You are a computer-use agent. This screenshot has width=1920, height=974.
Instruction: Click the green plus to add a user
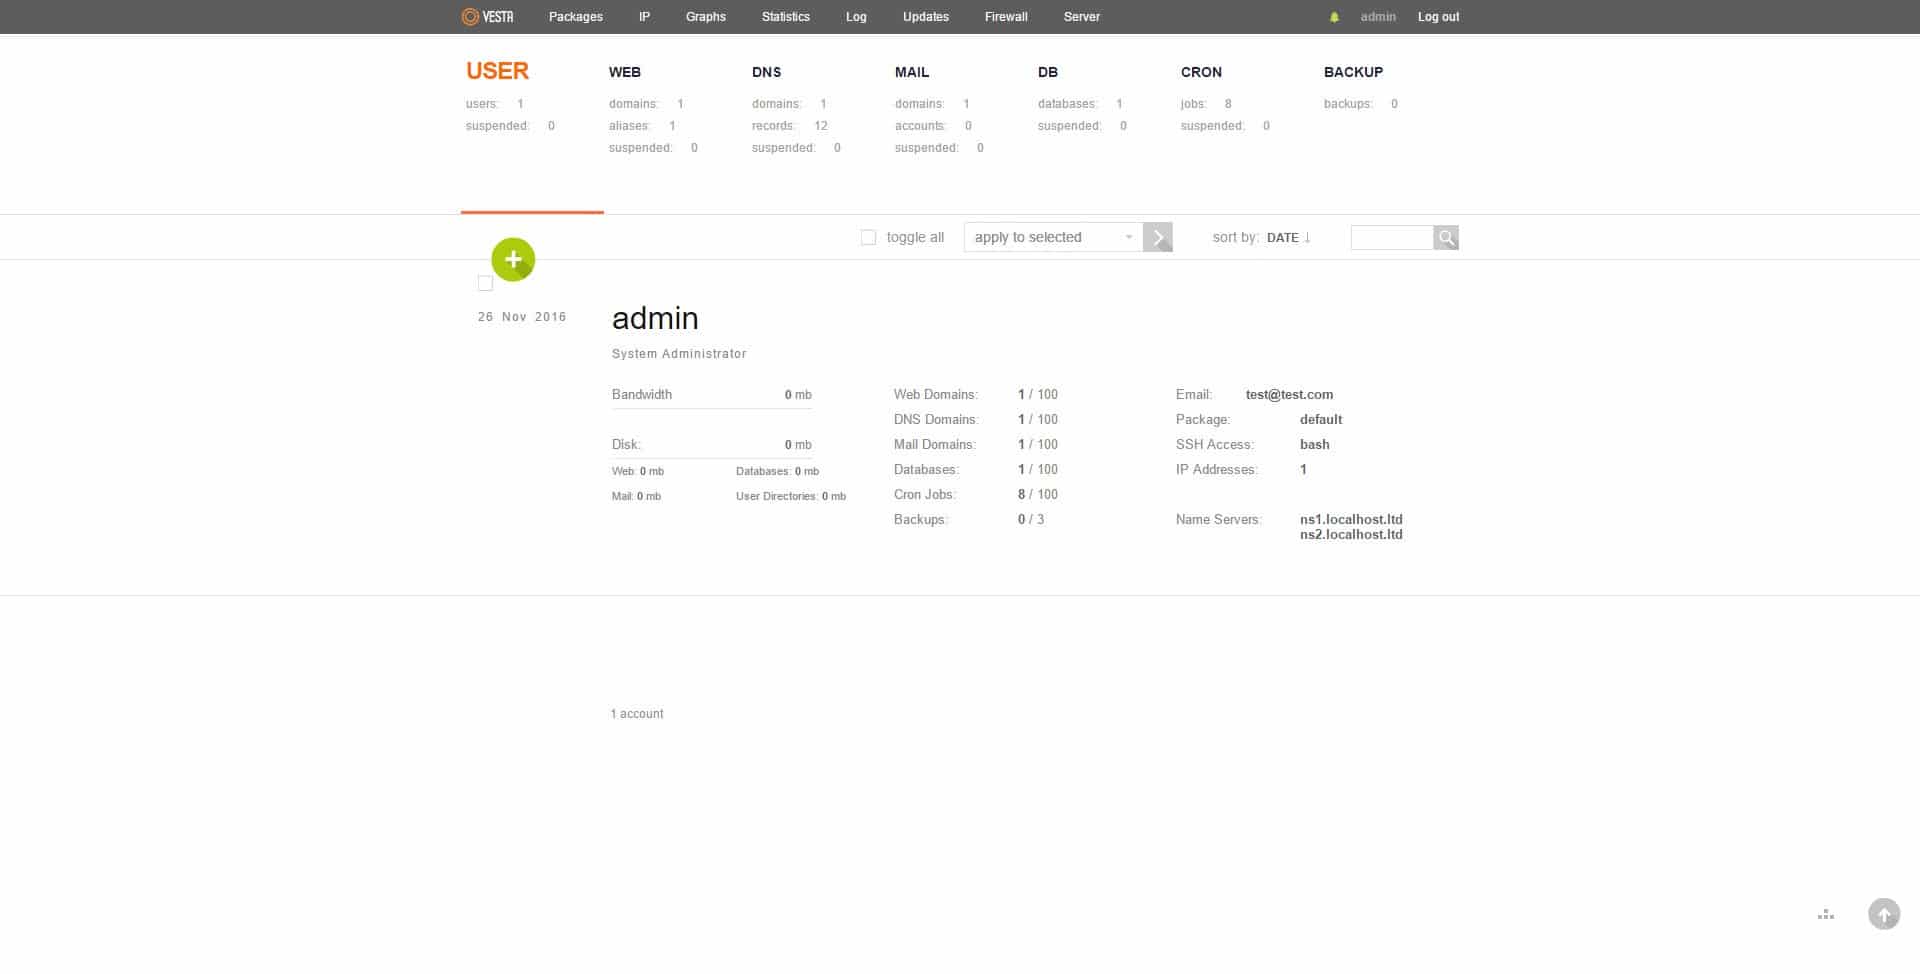(x=513, y=259)
